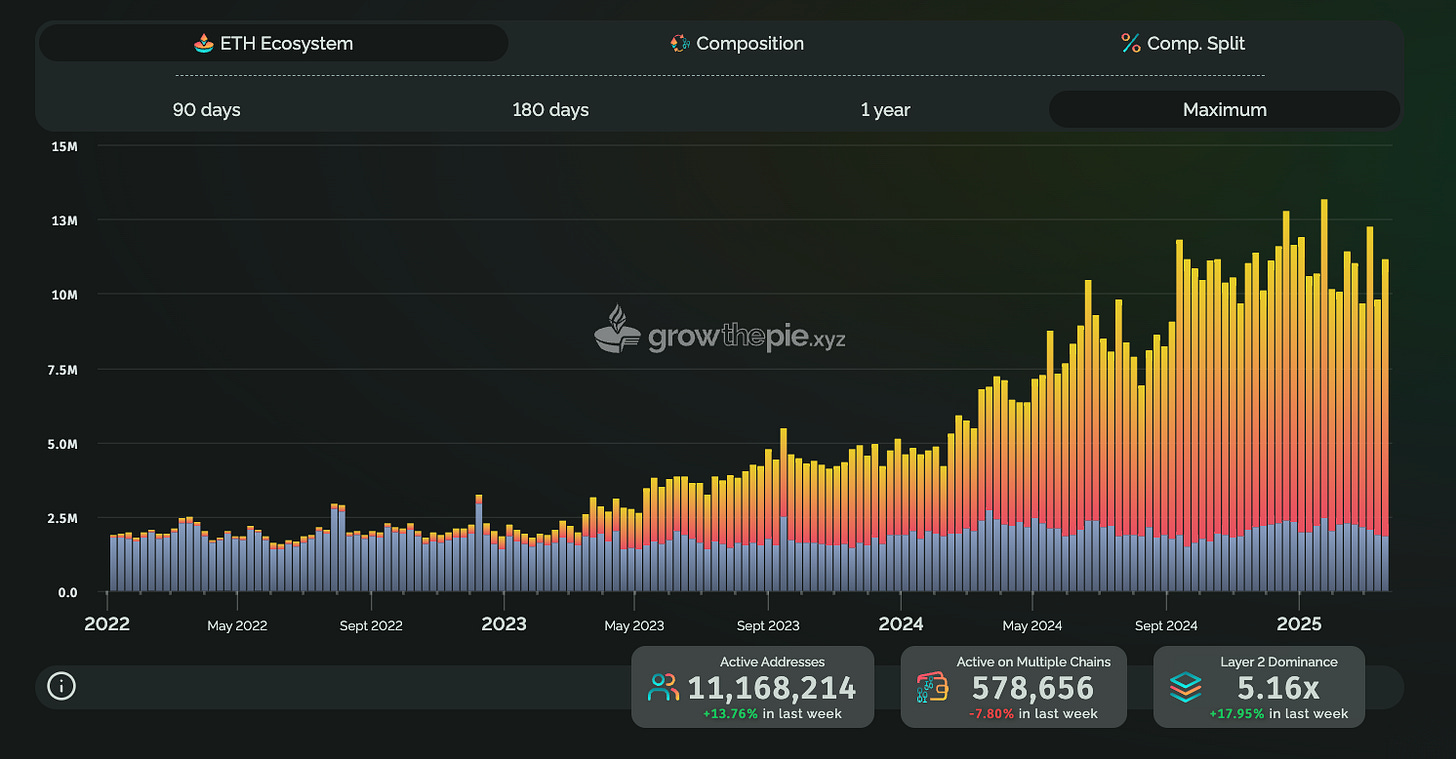1456x759 pixels.
Task: Click the Composition cycle icon
Action: 680,43
